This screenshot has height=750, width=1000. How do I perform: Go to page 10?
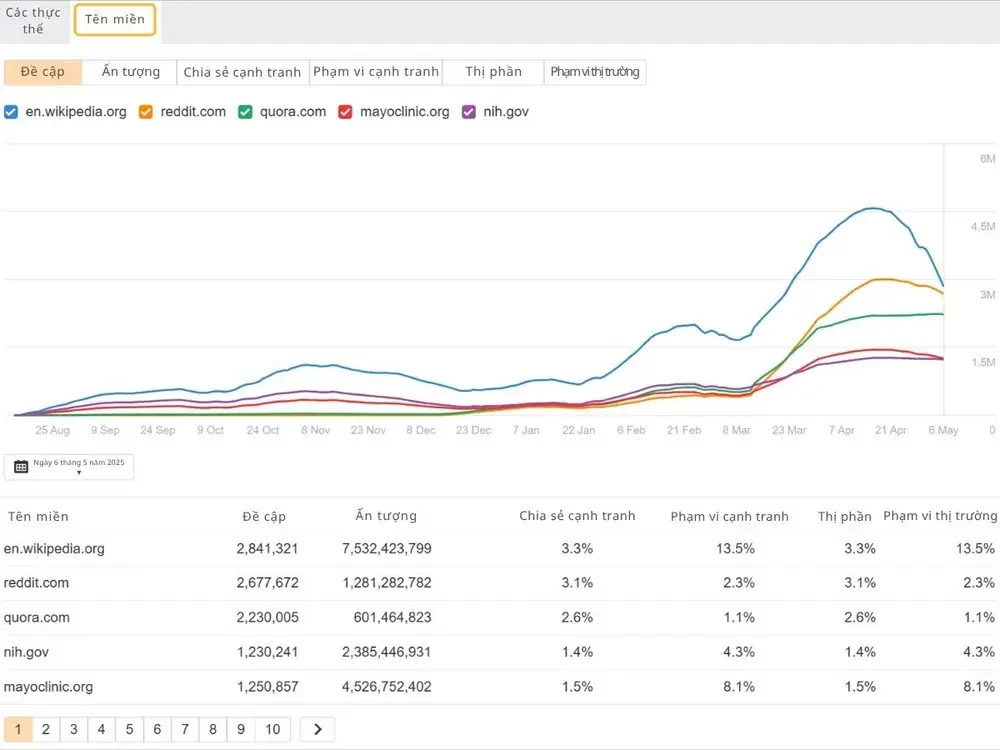[272, 729]
